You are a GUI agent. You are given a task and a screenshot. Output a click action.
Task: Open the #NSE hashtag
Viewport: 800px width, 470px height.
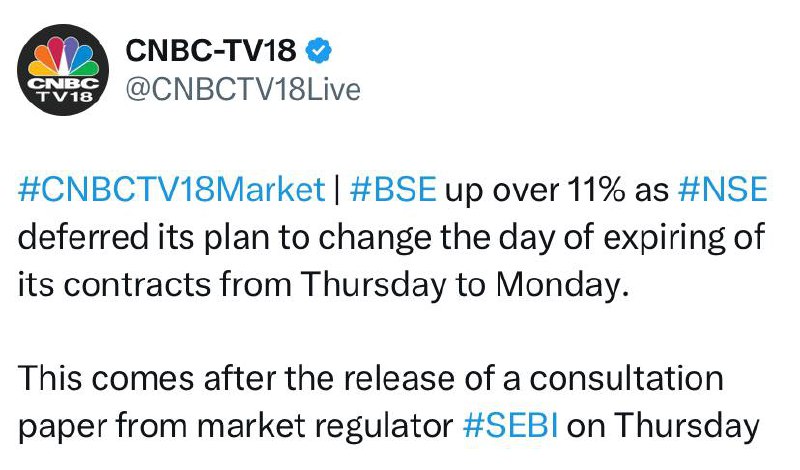(x=722, y=189)
